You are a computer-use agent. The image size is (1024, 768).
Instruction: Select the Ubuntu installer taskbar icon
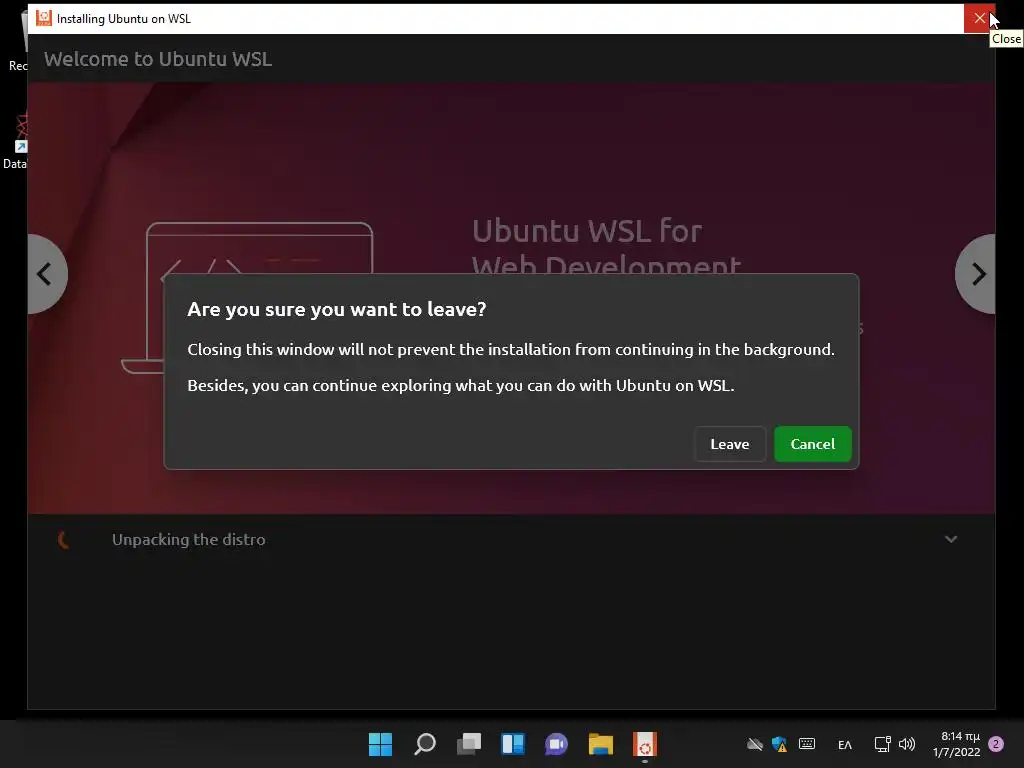[x=645, y=744]
